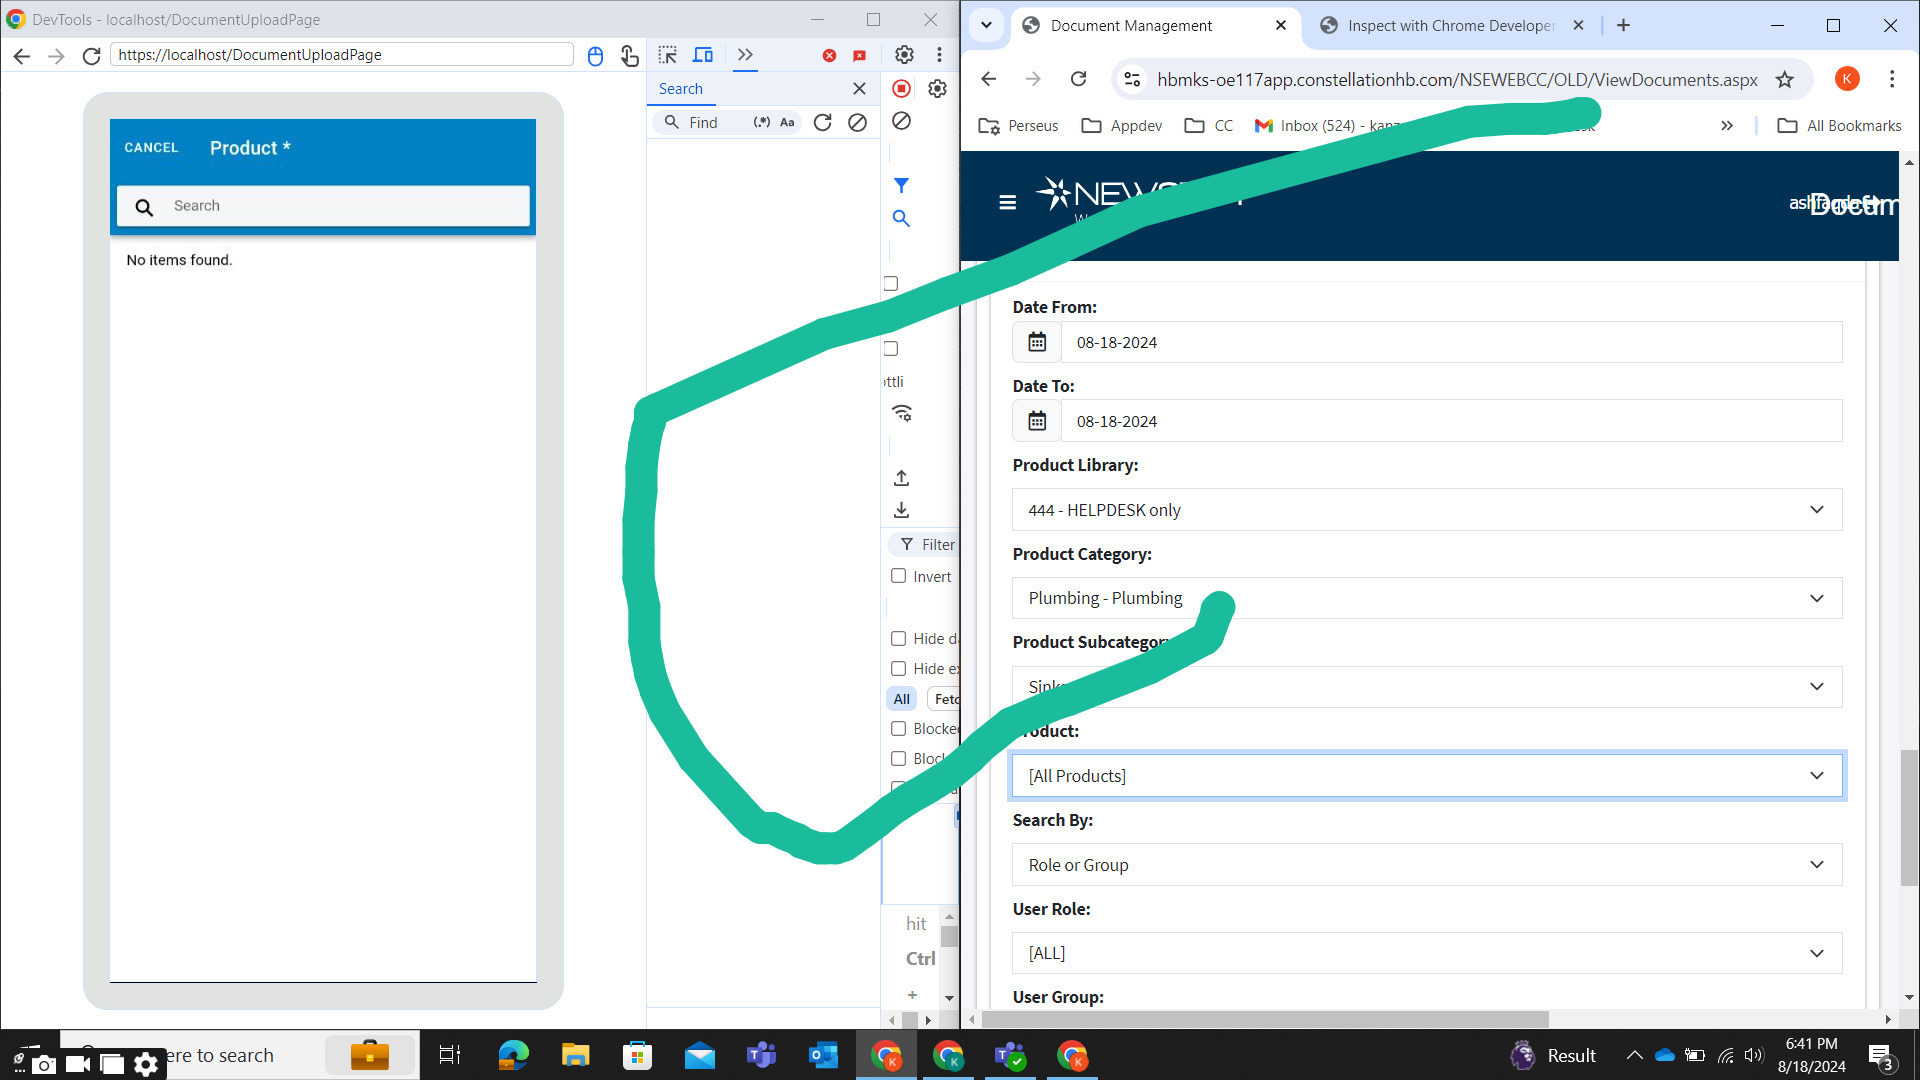The height and width of the screenshot is (1080, 1920).
Task: Check the Blocked response cookies checkbox
Action: tap(898, 729)
